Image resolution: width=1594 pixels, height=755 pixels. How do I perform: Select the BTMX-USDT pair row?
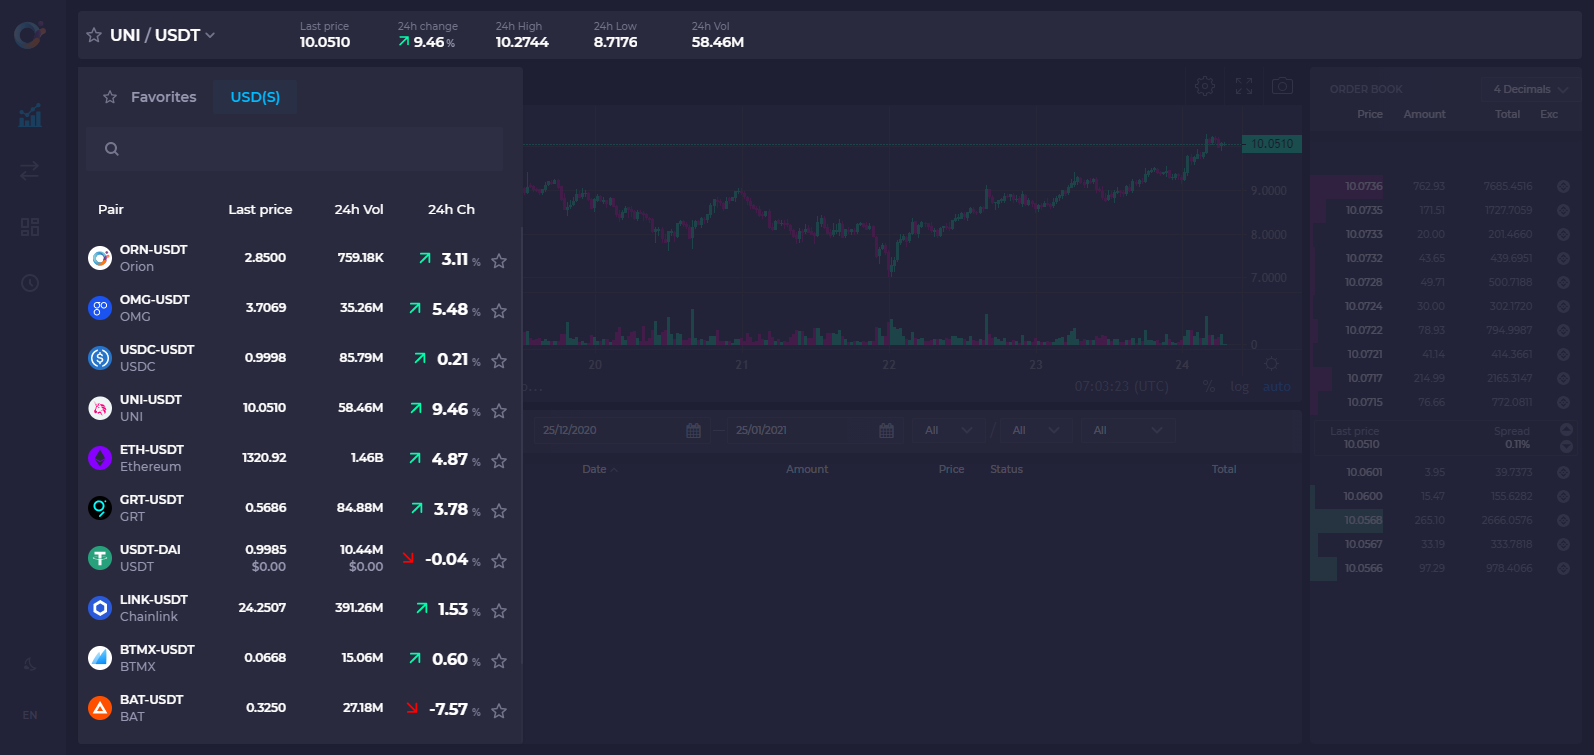coord(299,658)
